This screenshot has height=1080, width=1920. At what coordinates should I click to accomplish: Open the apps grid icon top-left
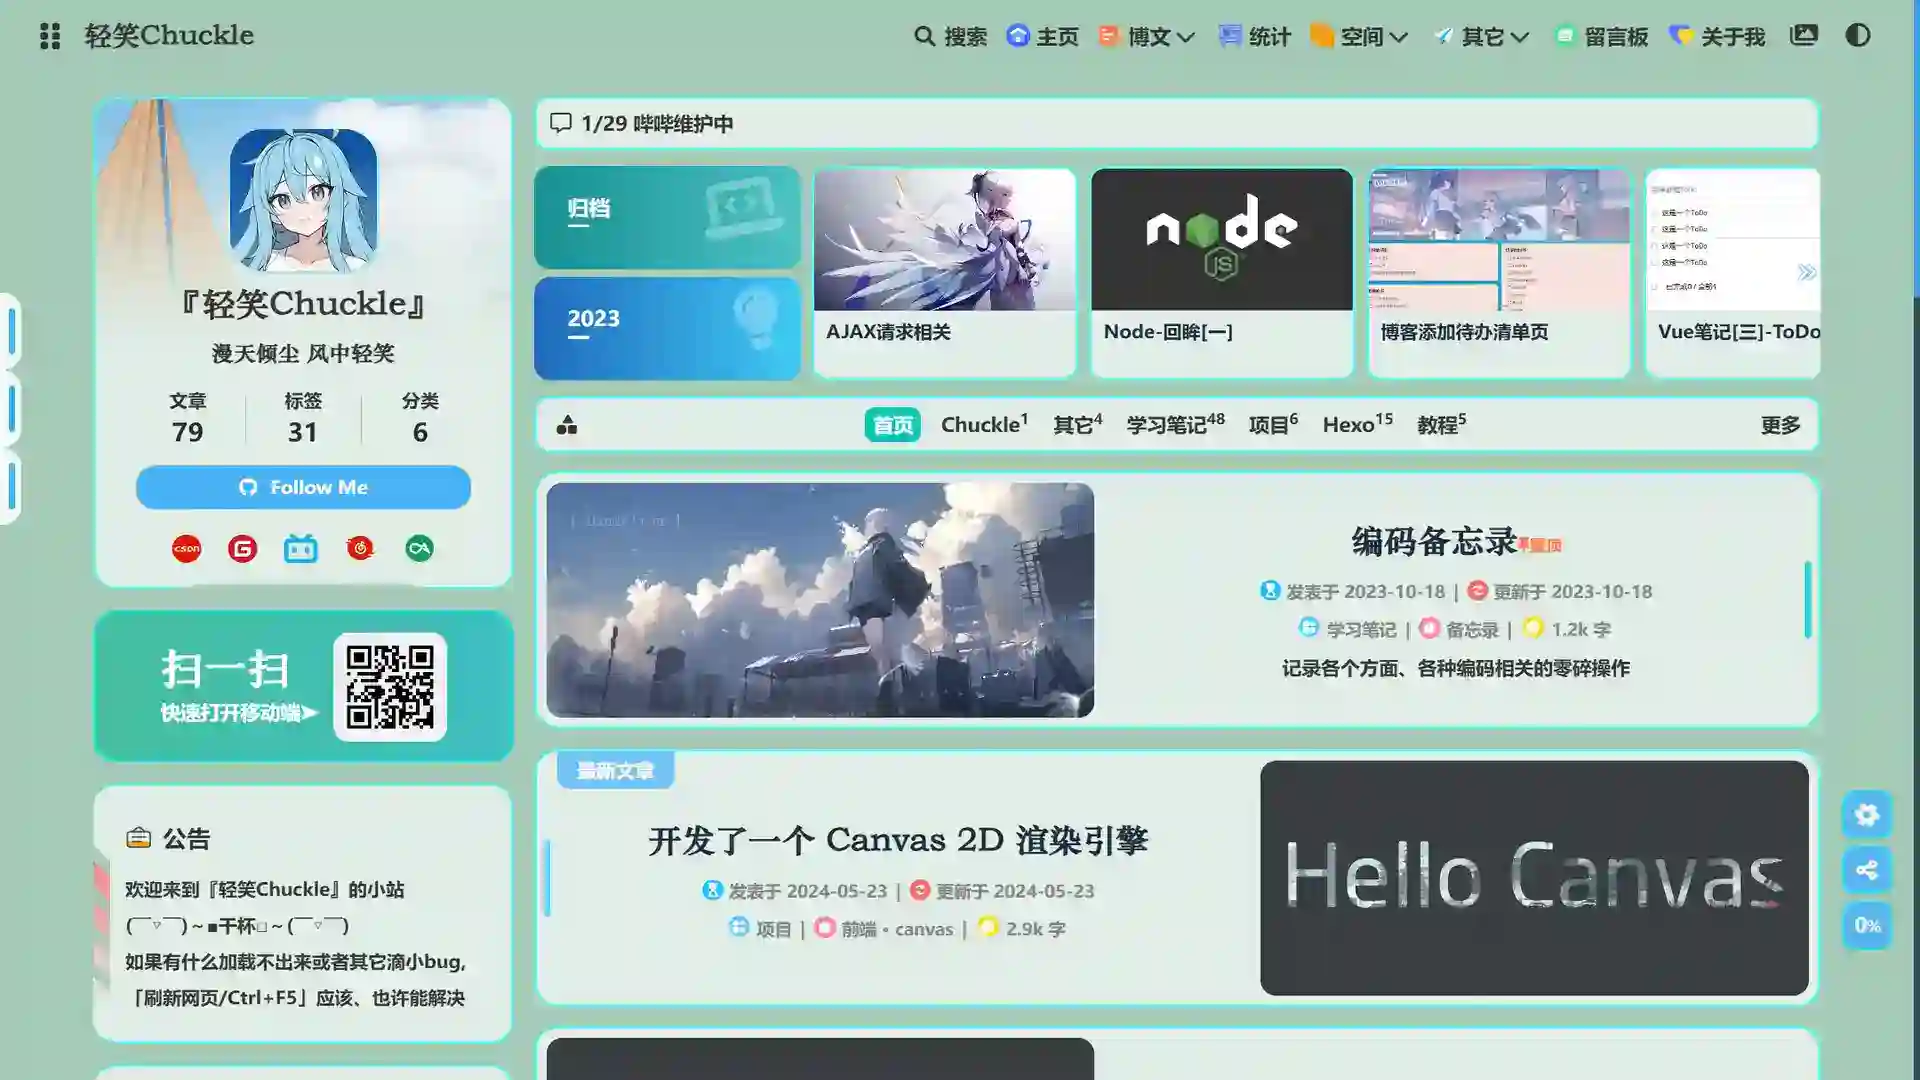pyautogui.click(x=50, y=36)
